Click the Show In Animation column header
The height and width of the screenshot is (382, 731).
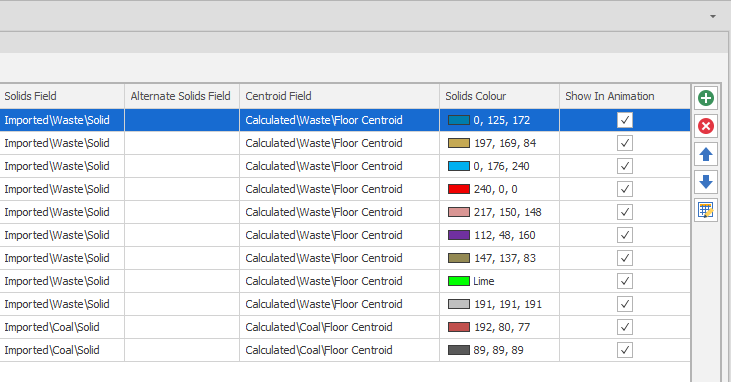[x=625, y=96]
